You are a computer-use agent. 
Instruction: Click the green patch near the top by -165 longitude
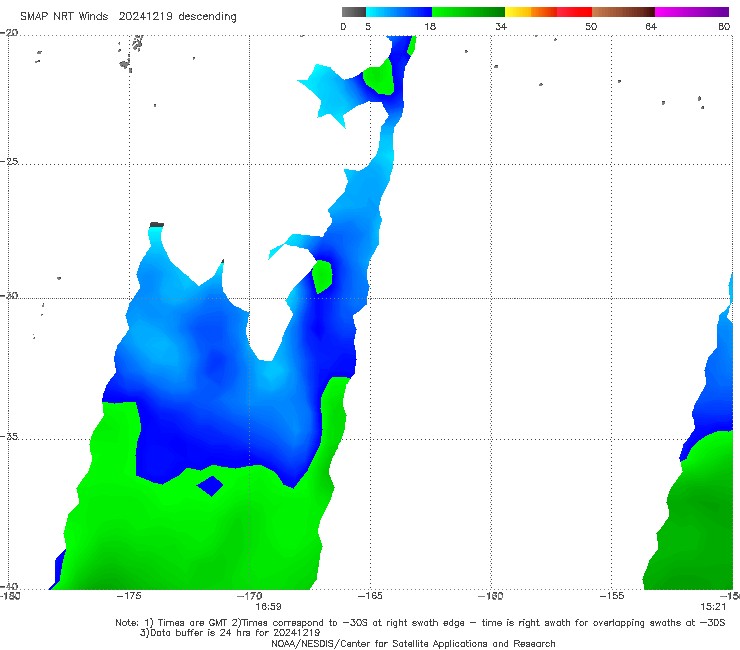click(379, 78)
